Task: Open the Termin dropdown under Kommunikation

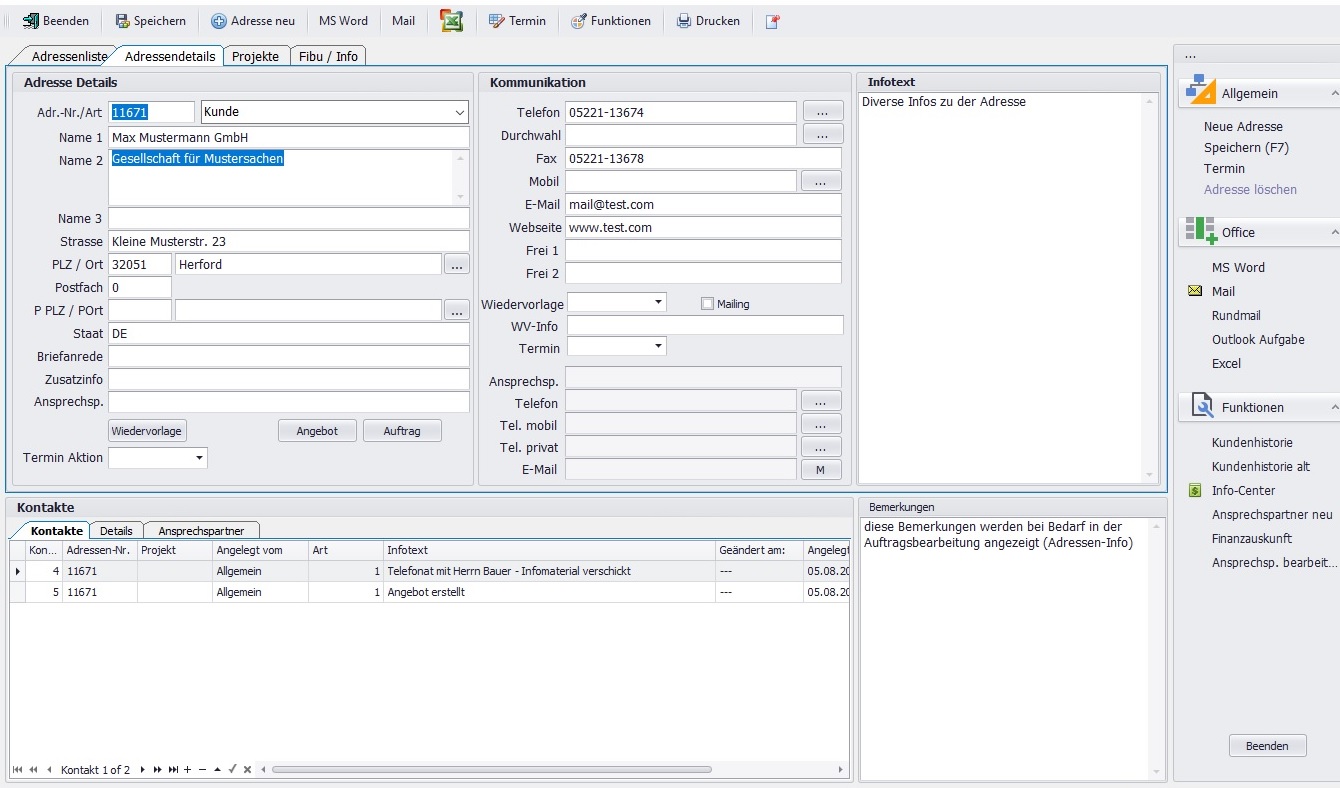Action: click(658, 347)
